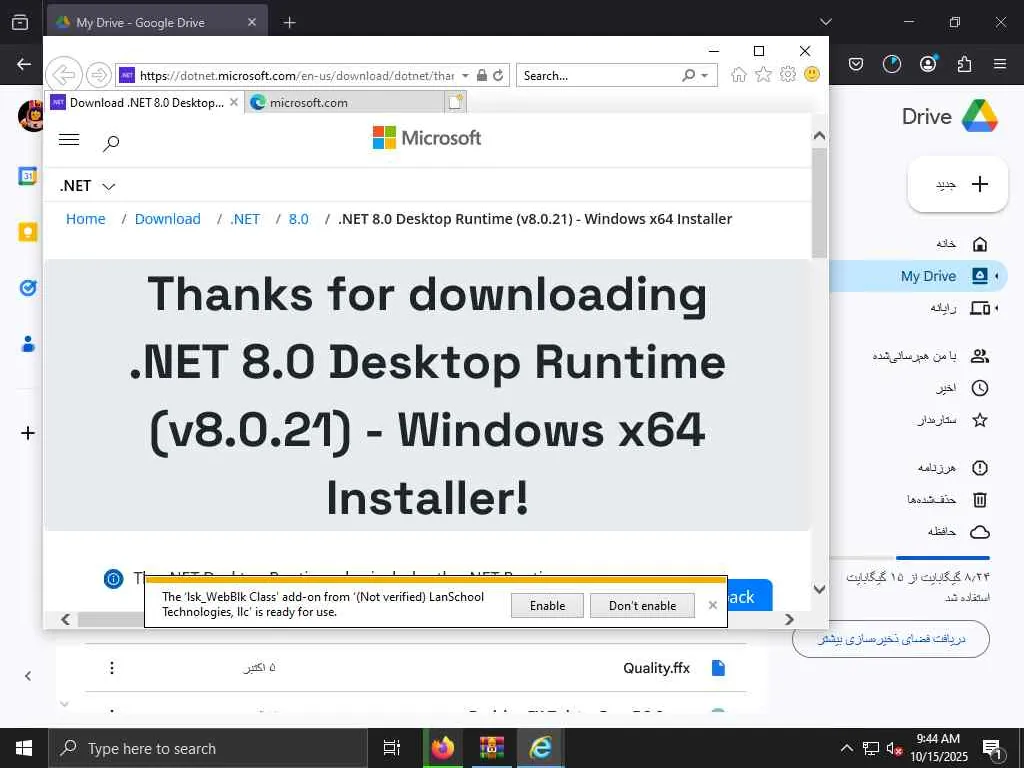Expand Computers tree arrow in Drive sidebar
The width and height of the screenshot is (1024, 768).
tap(997, 308)
